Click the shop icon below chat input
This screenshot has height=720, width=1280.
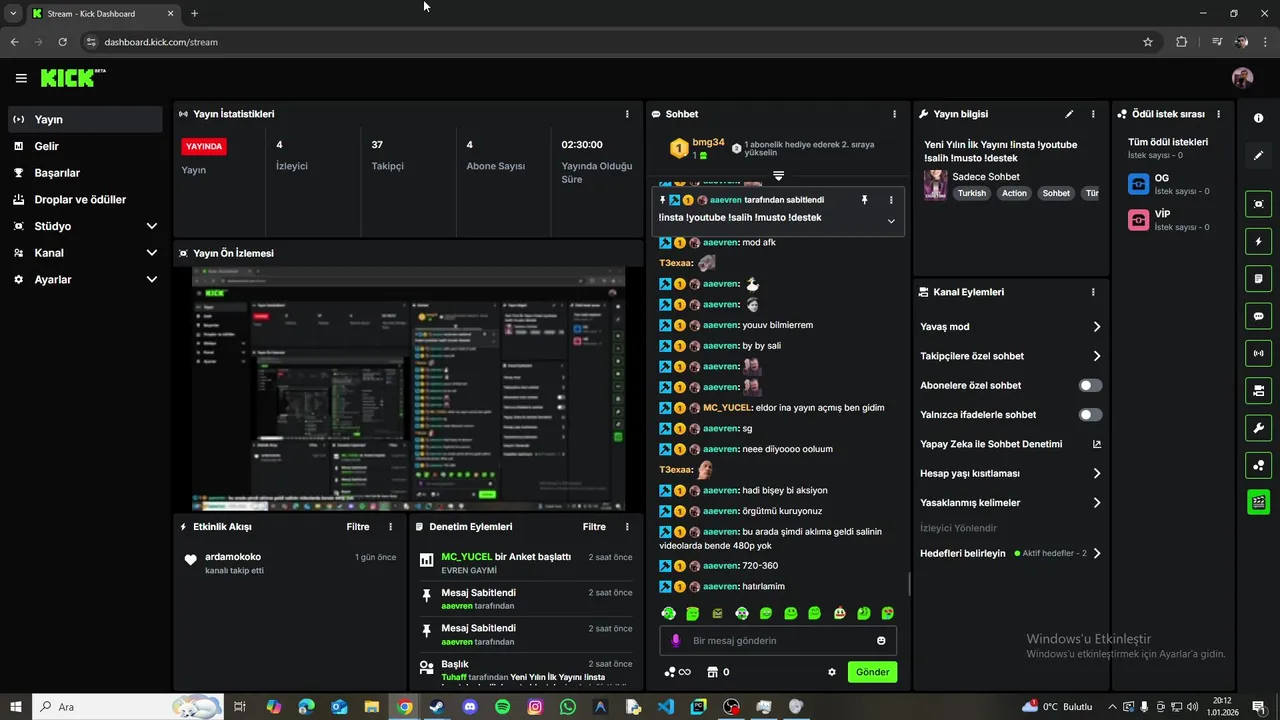(x=713, y=672)
